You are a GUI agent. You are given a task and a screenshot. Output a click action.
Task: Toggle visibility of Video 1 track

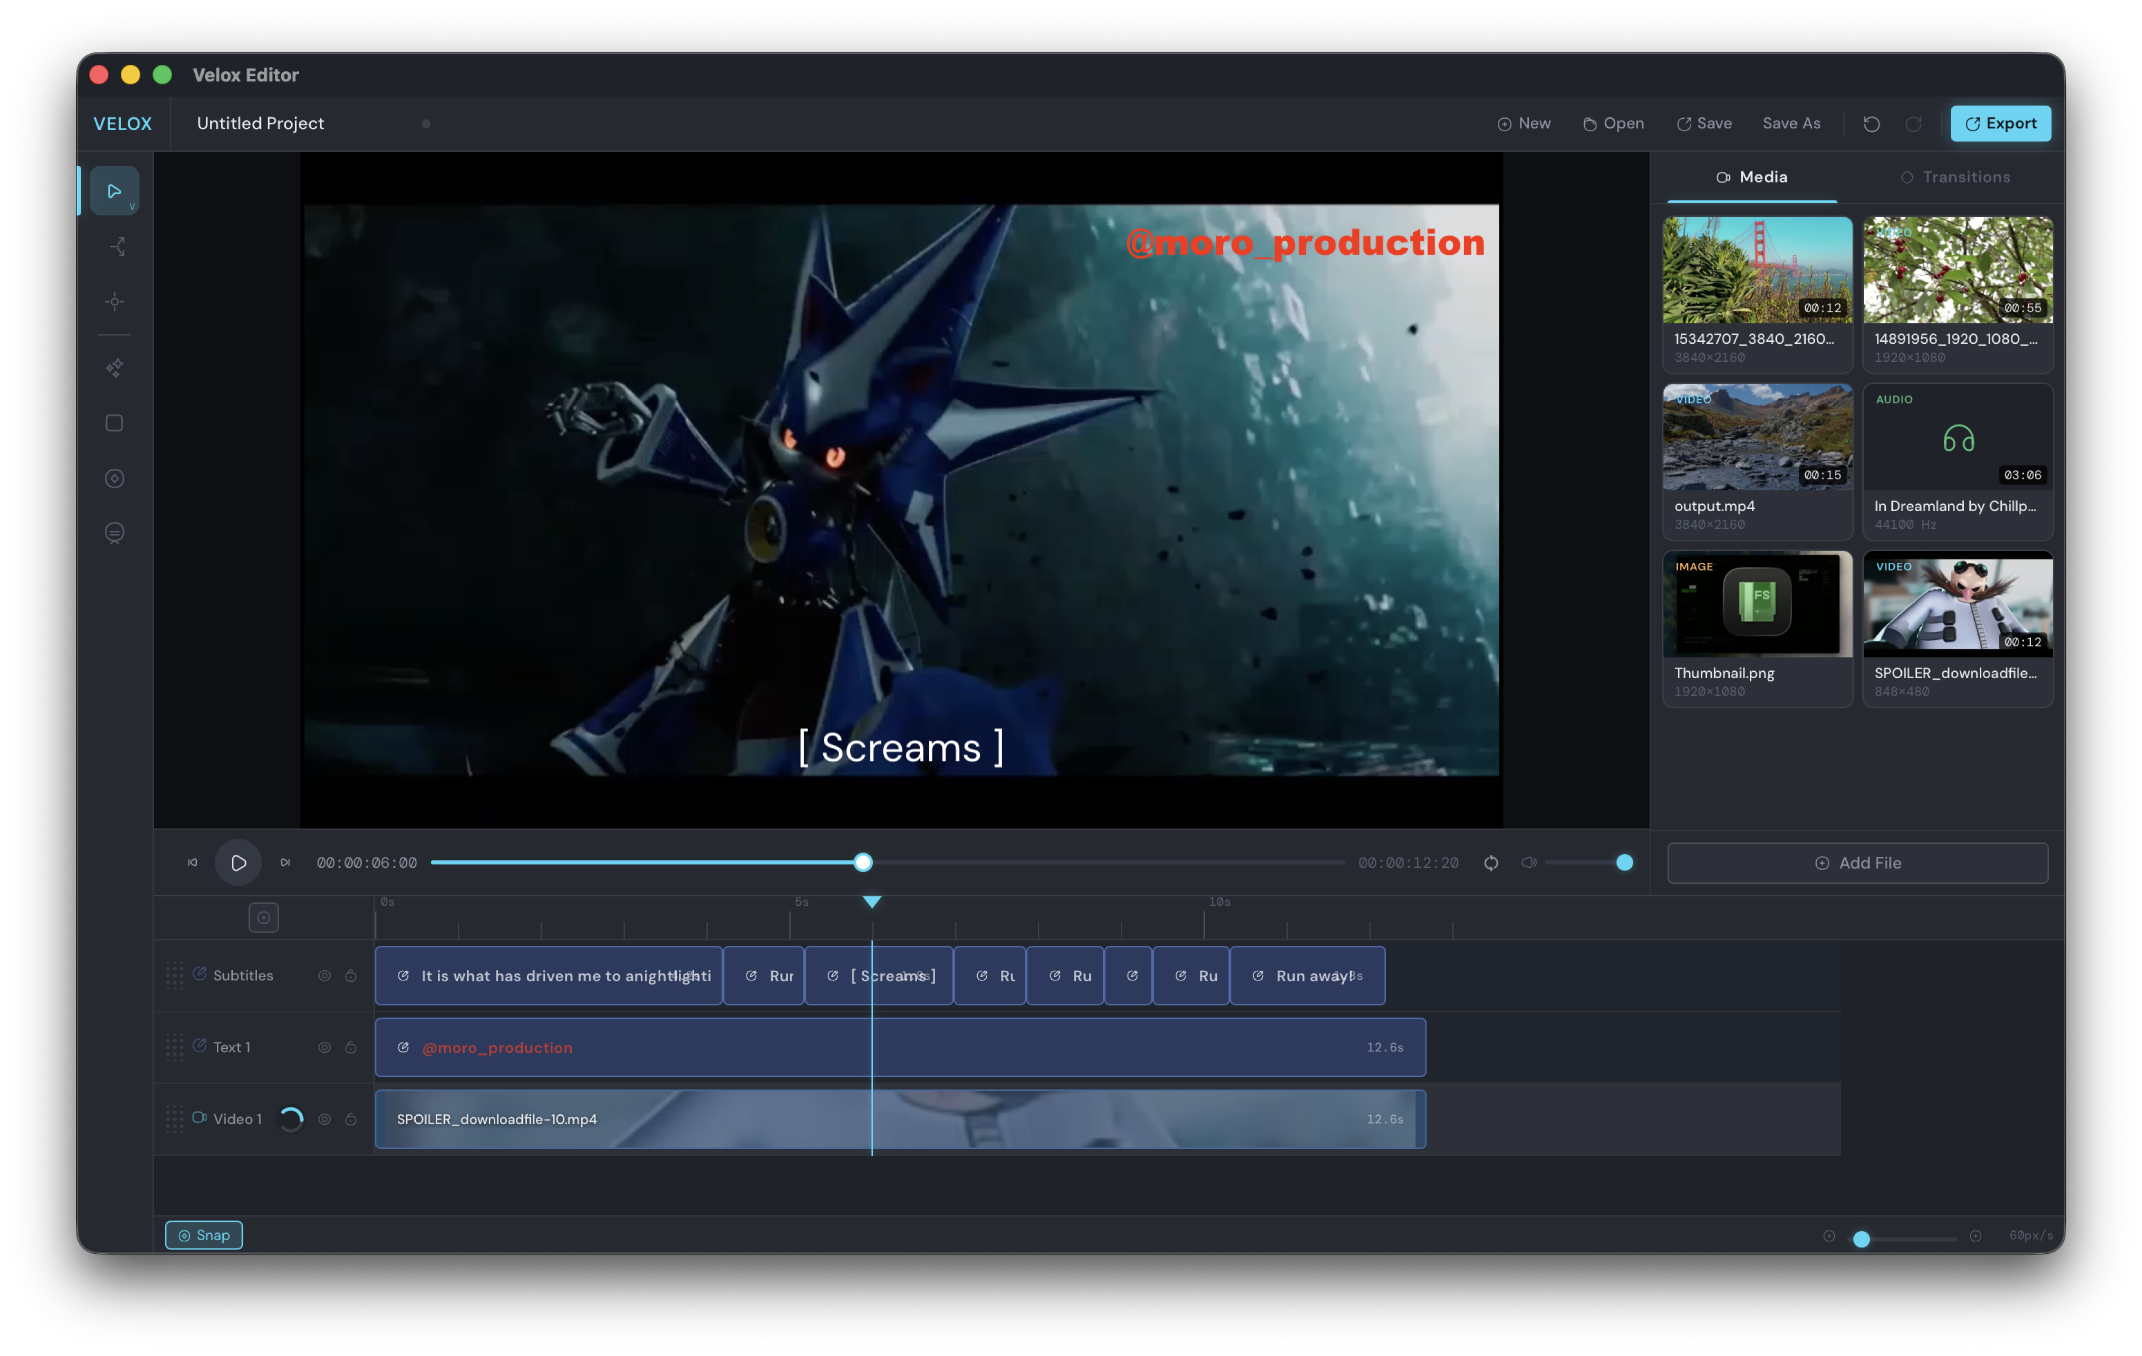324,1120
